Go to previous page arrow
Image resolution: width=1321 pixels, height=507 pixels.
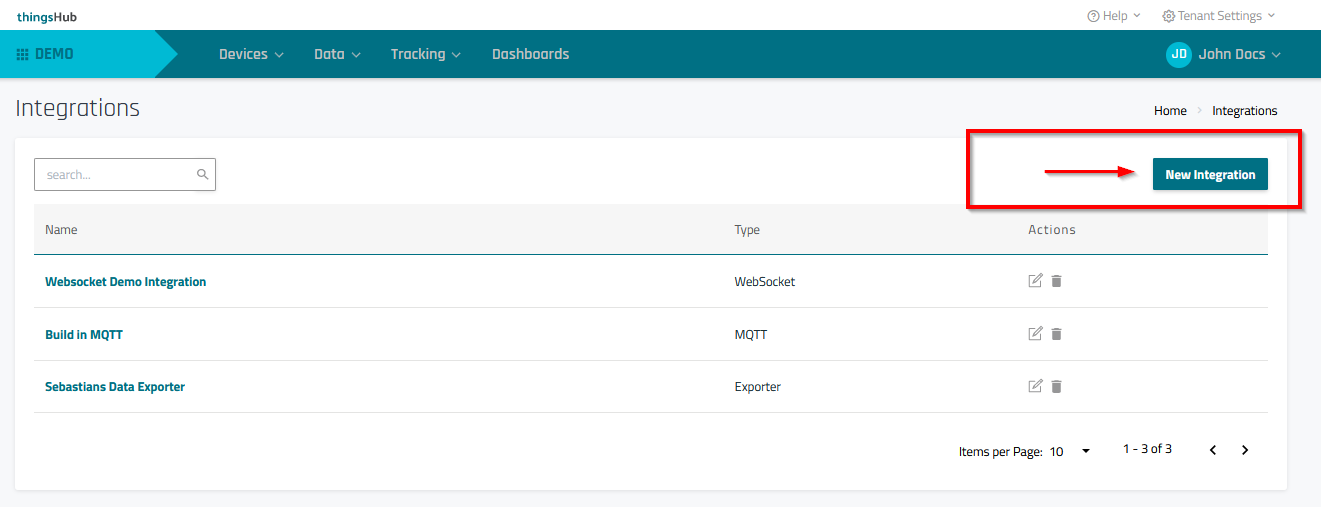tap(1213, 450)
